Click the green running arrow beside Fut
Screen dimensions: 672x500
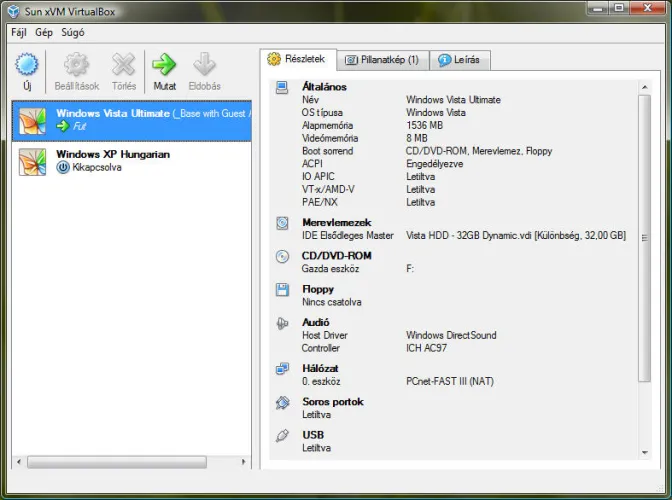tap(63, 126)
